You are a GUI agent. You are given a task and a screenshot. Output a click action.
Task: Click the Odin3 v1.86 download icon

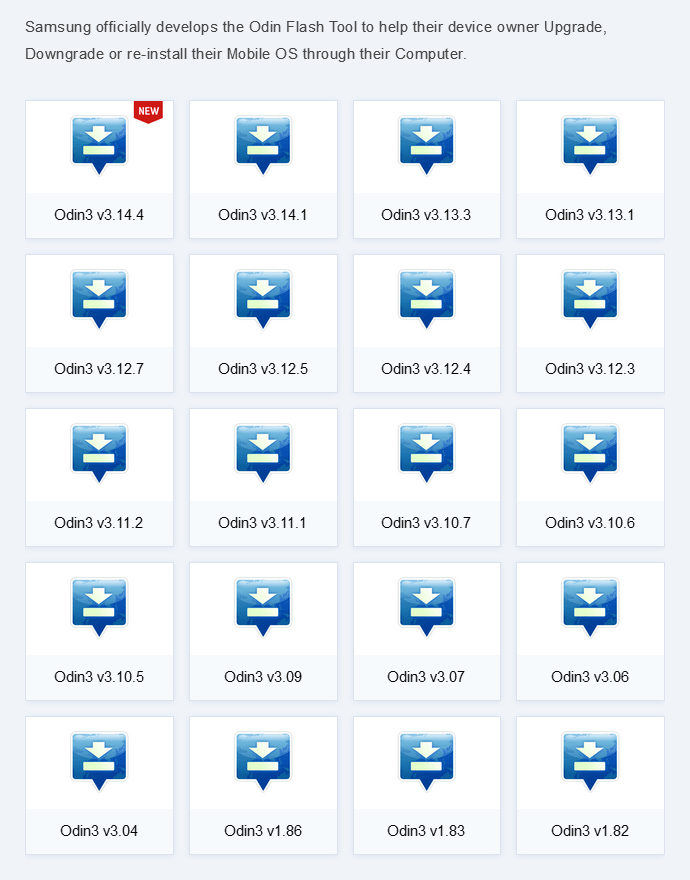coord(263,761)
